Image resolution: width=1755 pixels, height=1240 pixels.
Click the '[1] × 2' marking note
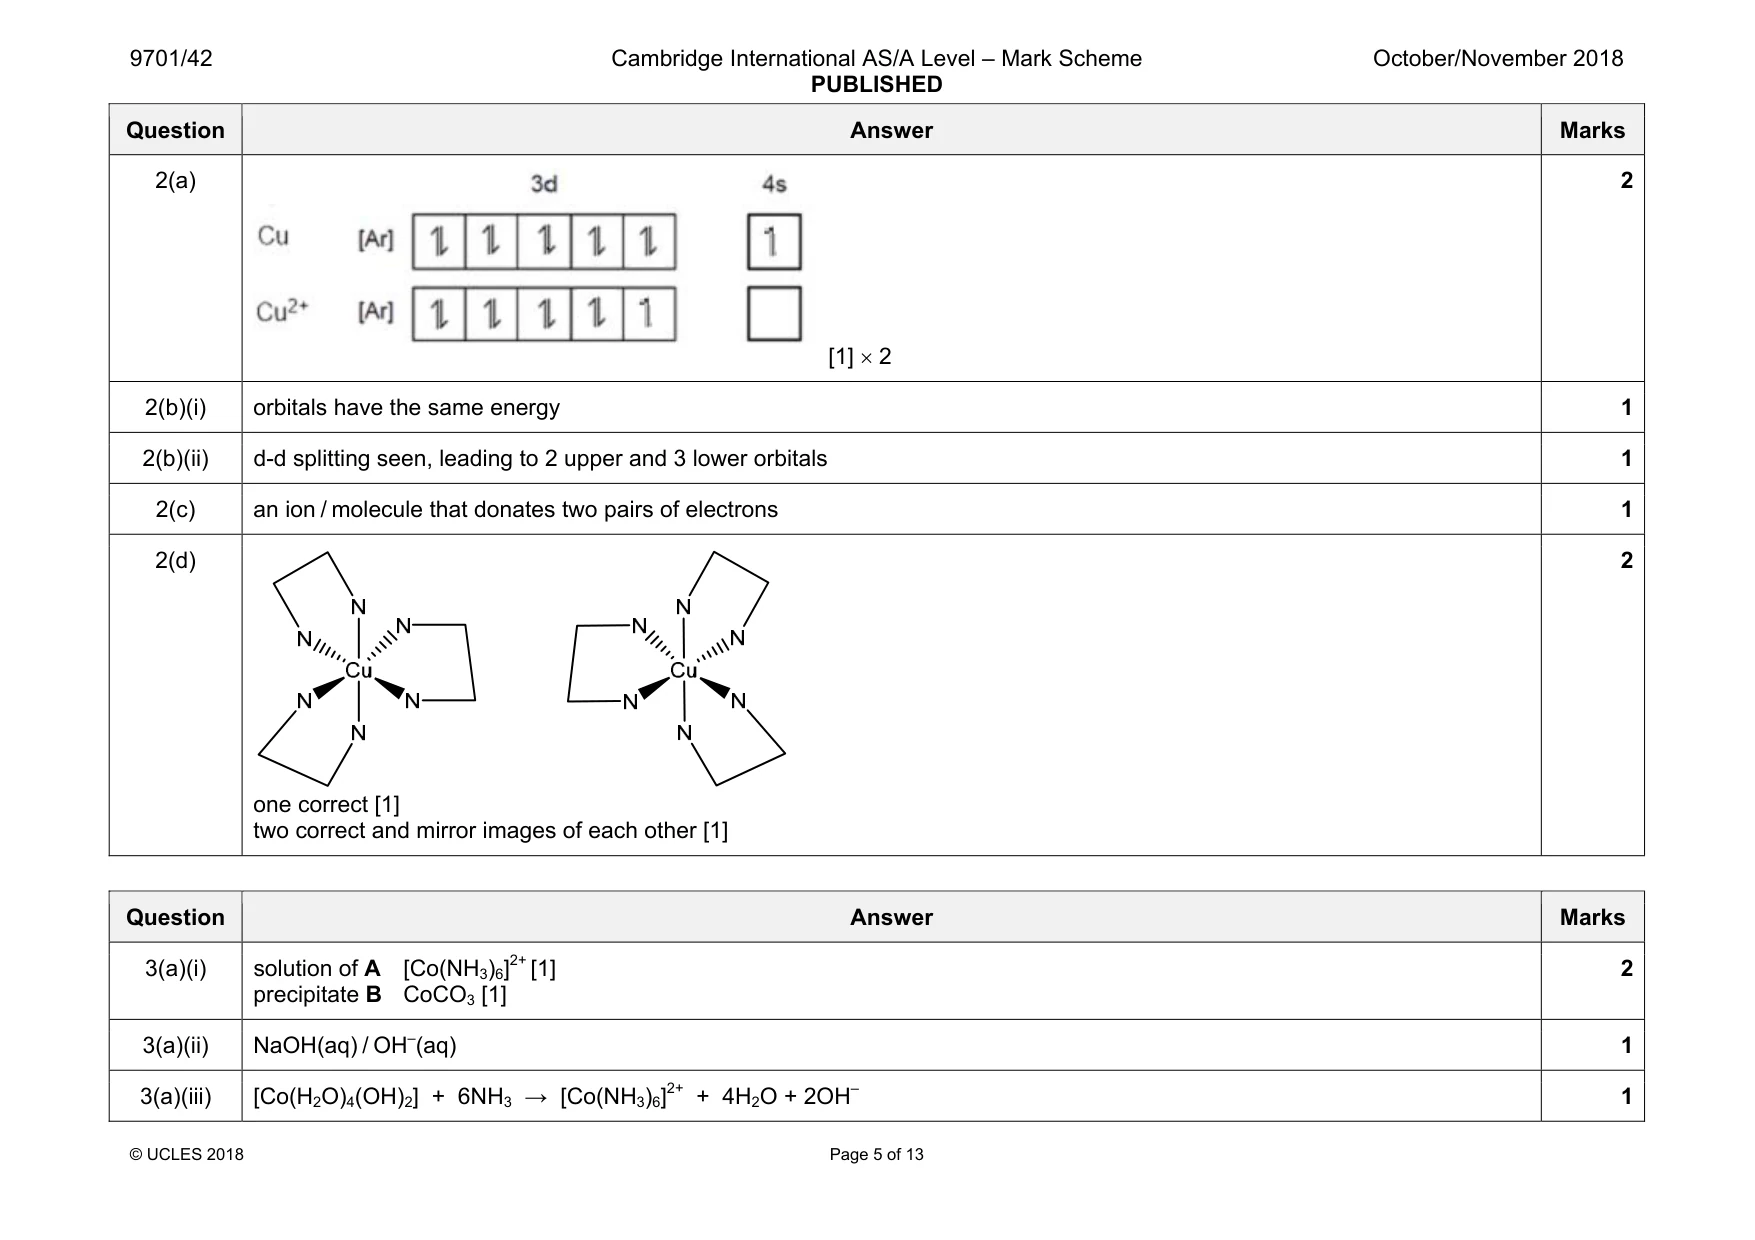859,357
